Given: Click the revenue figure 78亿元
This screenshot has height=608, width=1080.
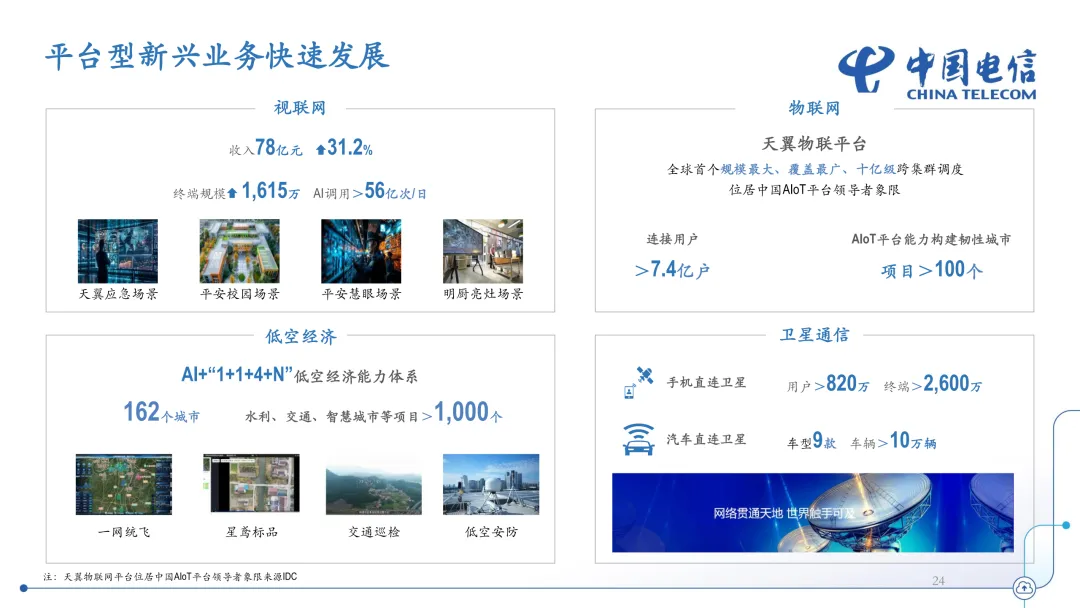Looking at the screenshot, I should coord(278,147).
